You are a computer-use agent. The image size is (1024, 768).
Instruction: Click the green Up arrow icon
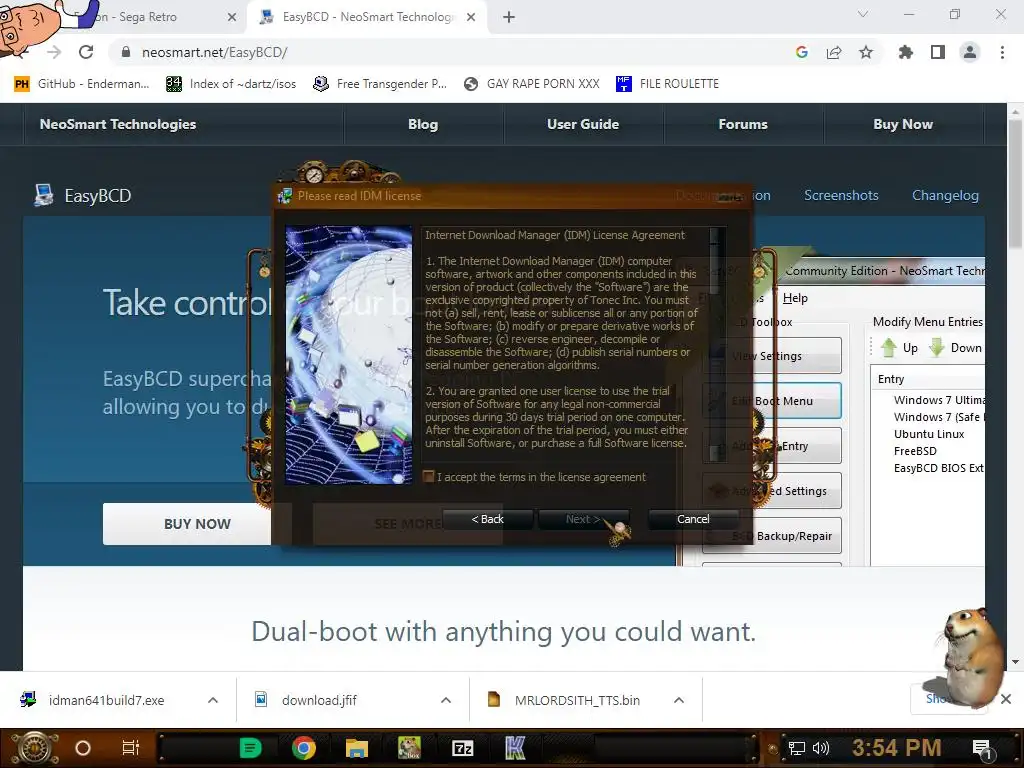pyautogui.click(x=888, y=347)
